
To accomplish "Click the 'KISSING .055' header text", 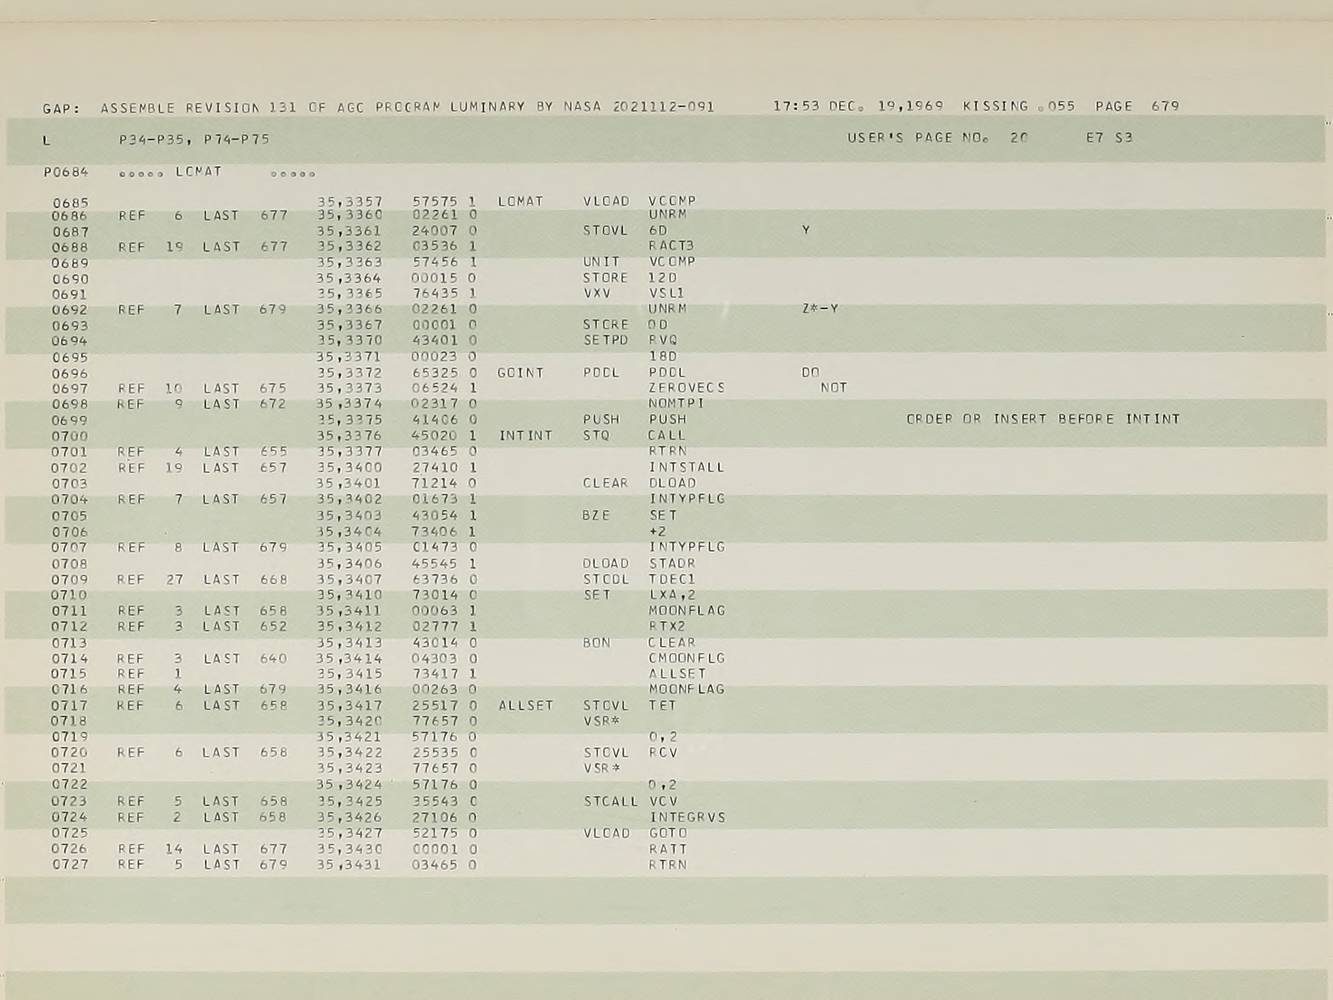I will pos(1019,106).
